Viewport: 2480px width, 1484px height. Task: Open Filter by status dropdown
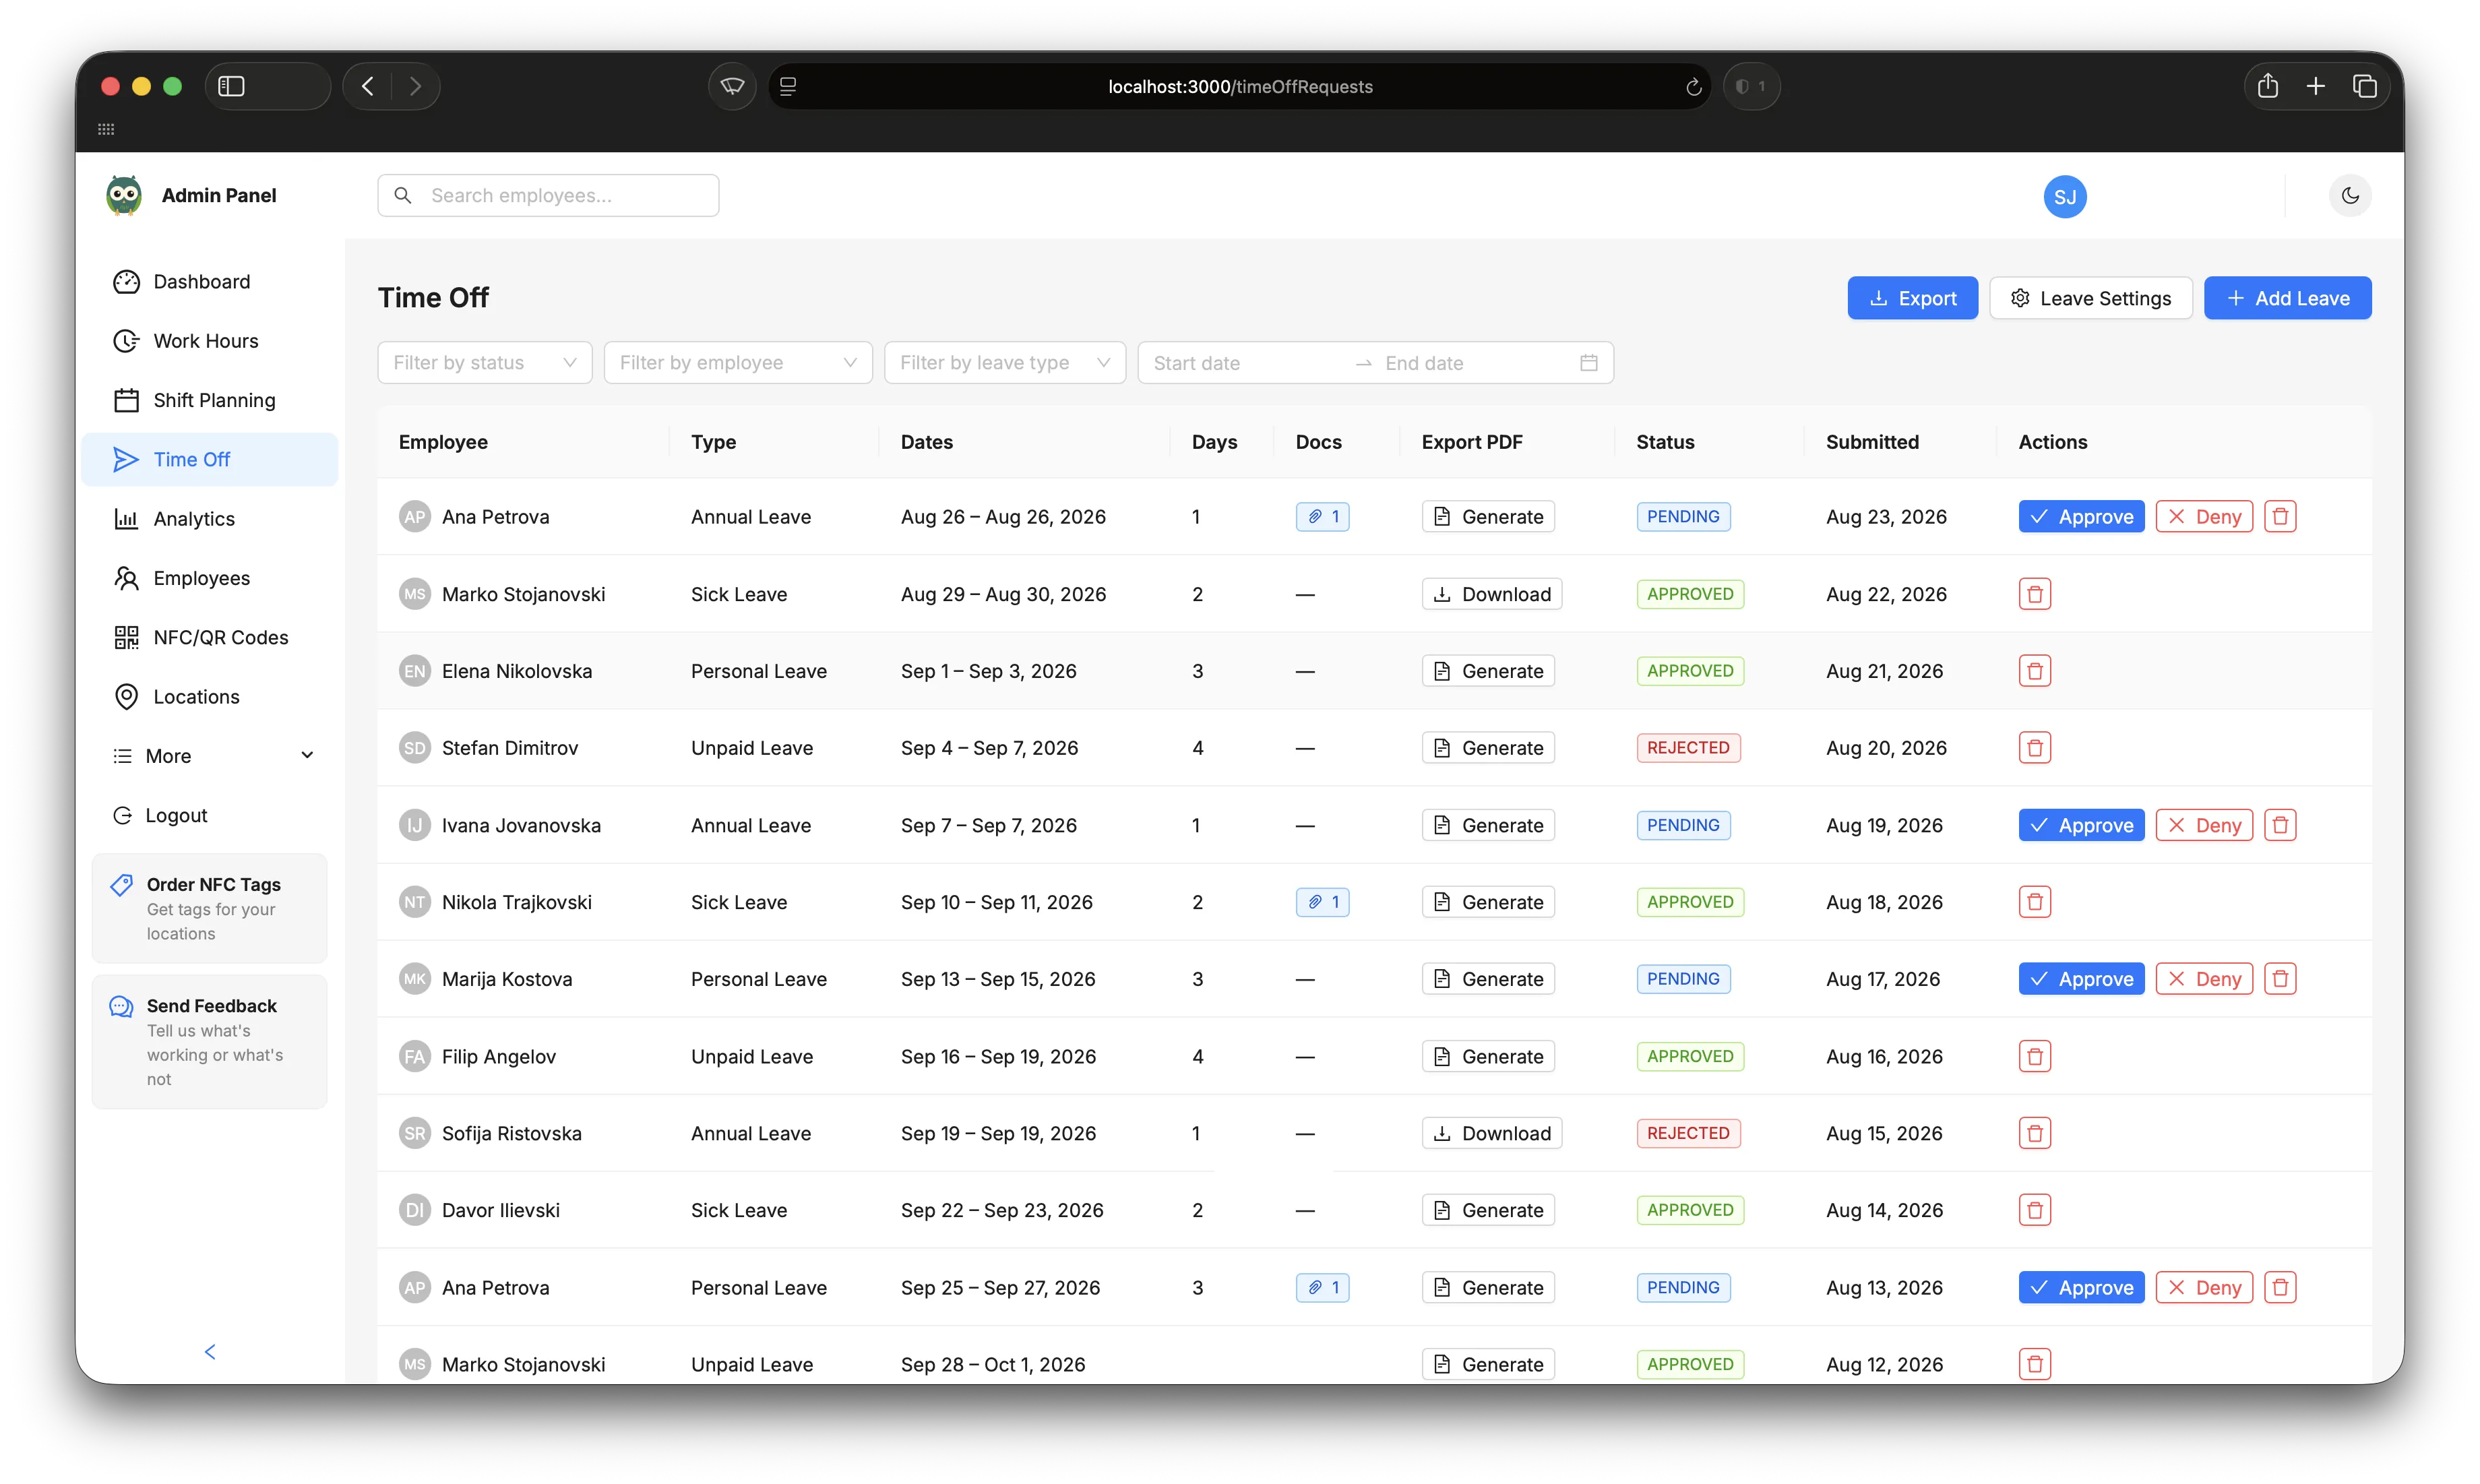[485, 363]
